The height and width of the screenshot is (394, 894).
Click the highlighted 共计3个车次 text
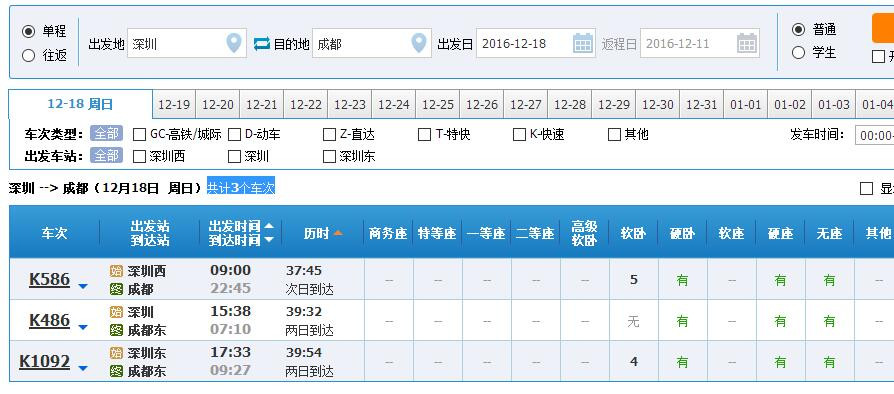(241, 186)
